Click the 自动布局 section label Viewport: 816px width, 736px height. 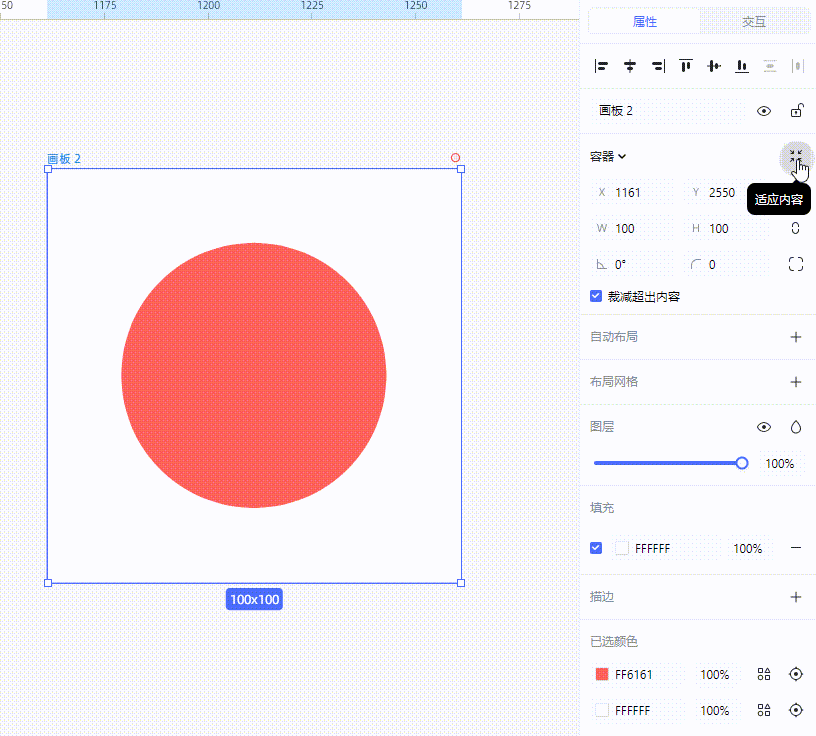tap(614, 337)
